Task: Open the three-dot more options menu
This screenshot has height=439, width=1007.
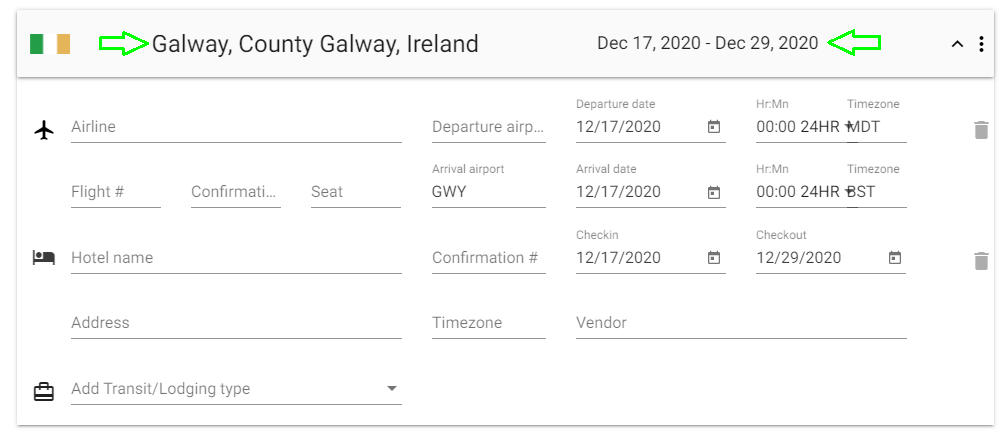Action: [981, 44]
